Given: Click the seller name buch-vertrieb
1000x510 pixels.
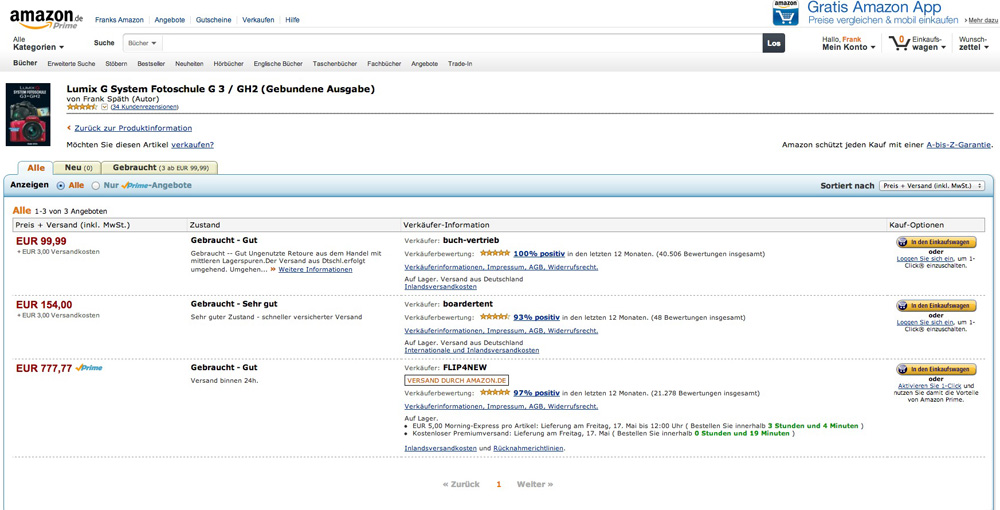Looking at the screenshot, I should coord(471,240).
